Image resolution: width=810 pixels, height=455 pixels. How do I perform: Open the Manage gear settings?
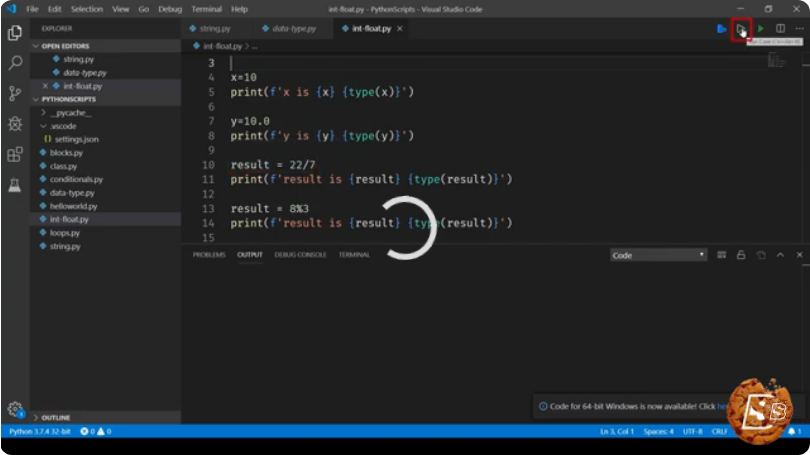coord(15,410)
